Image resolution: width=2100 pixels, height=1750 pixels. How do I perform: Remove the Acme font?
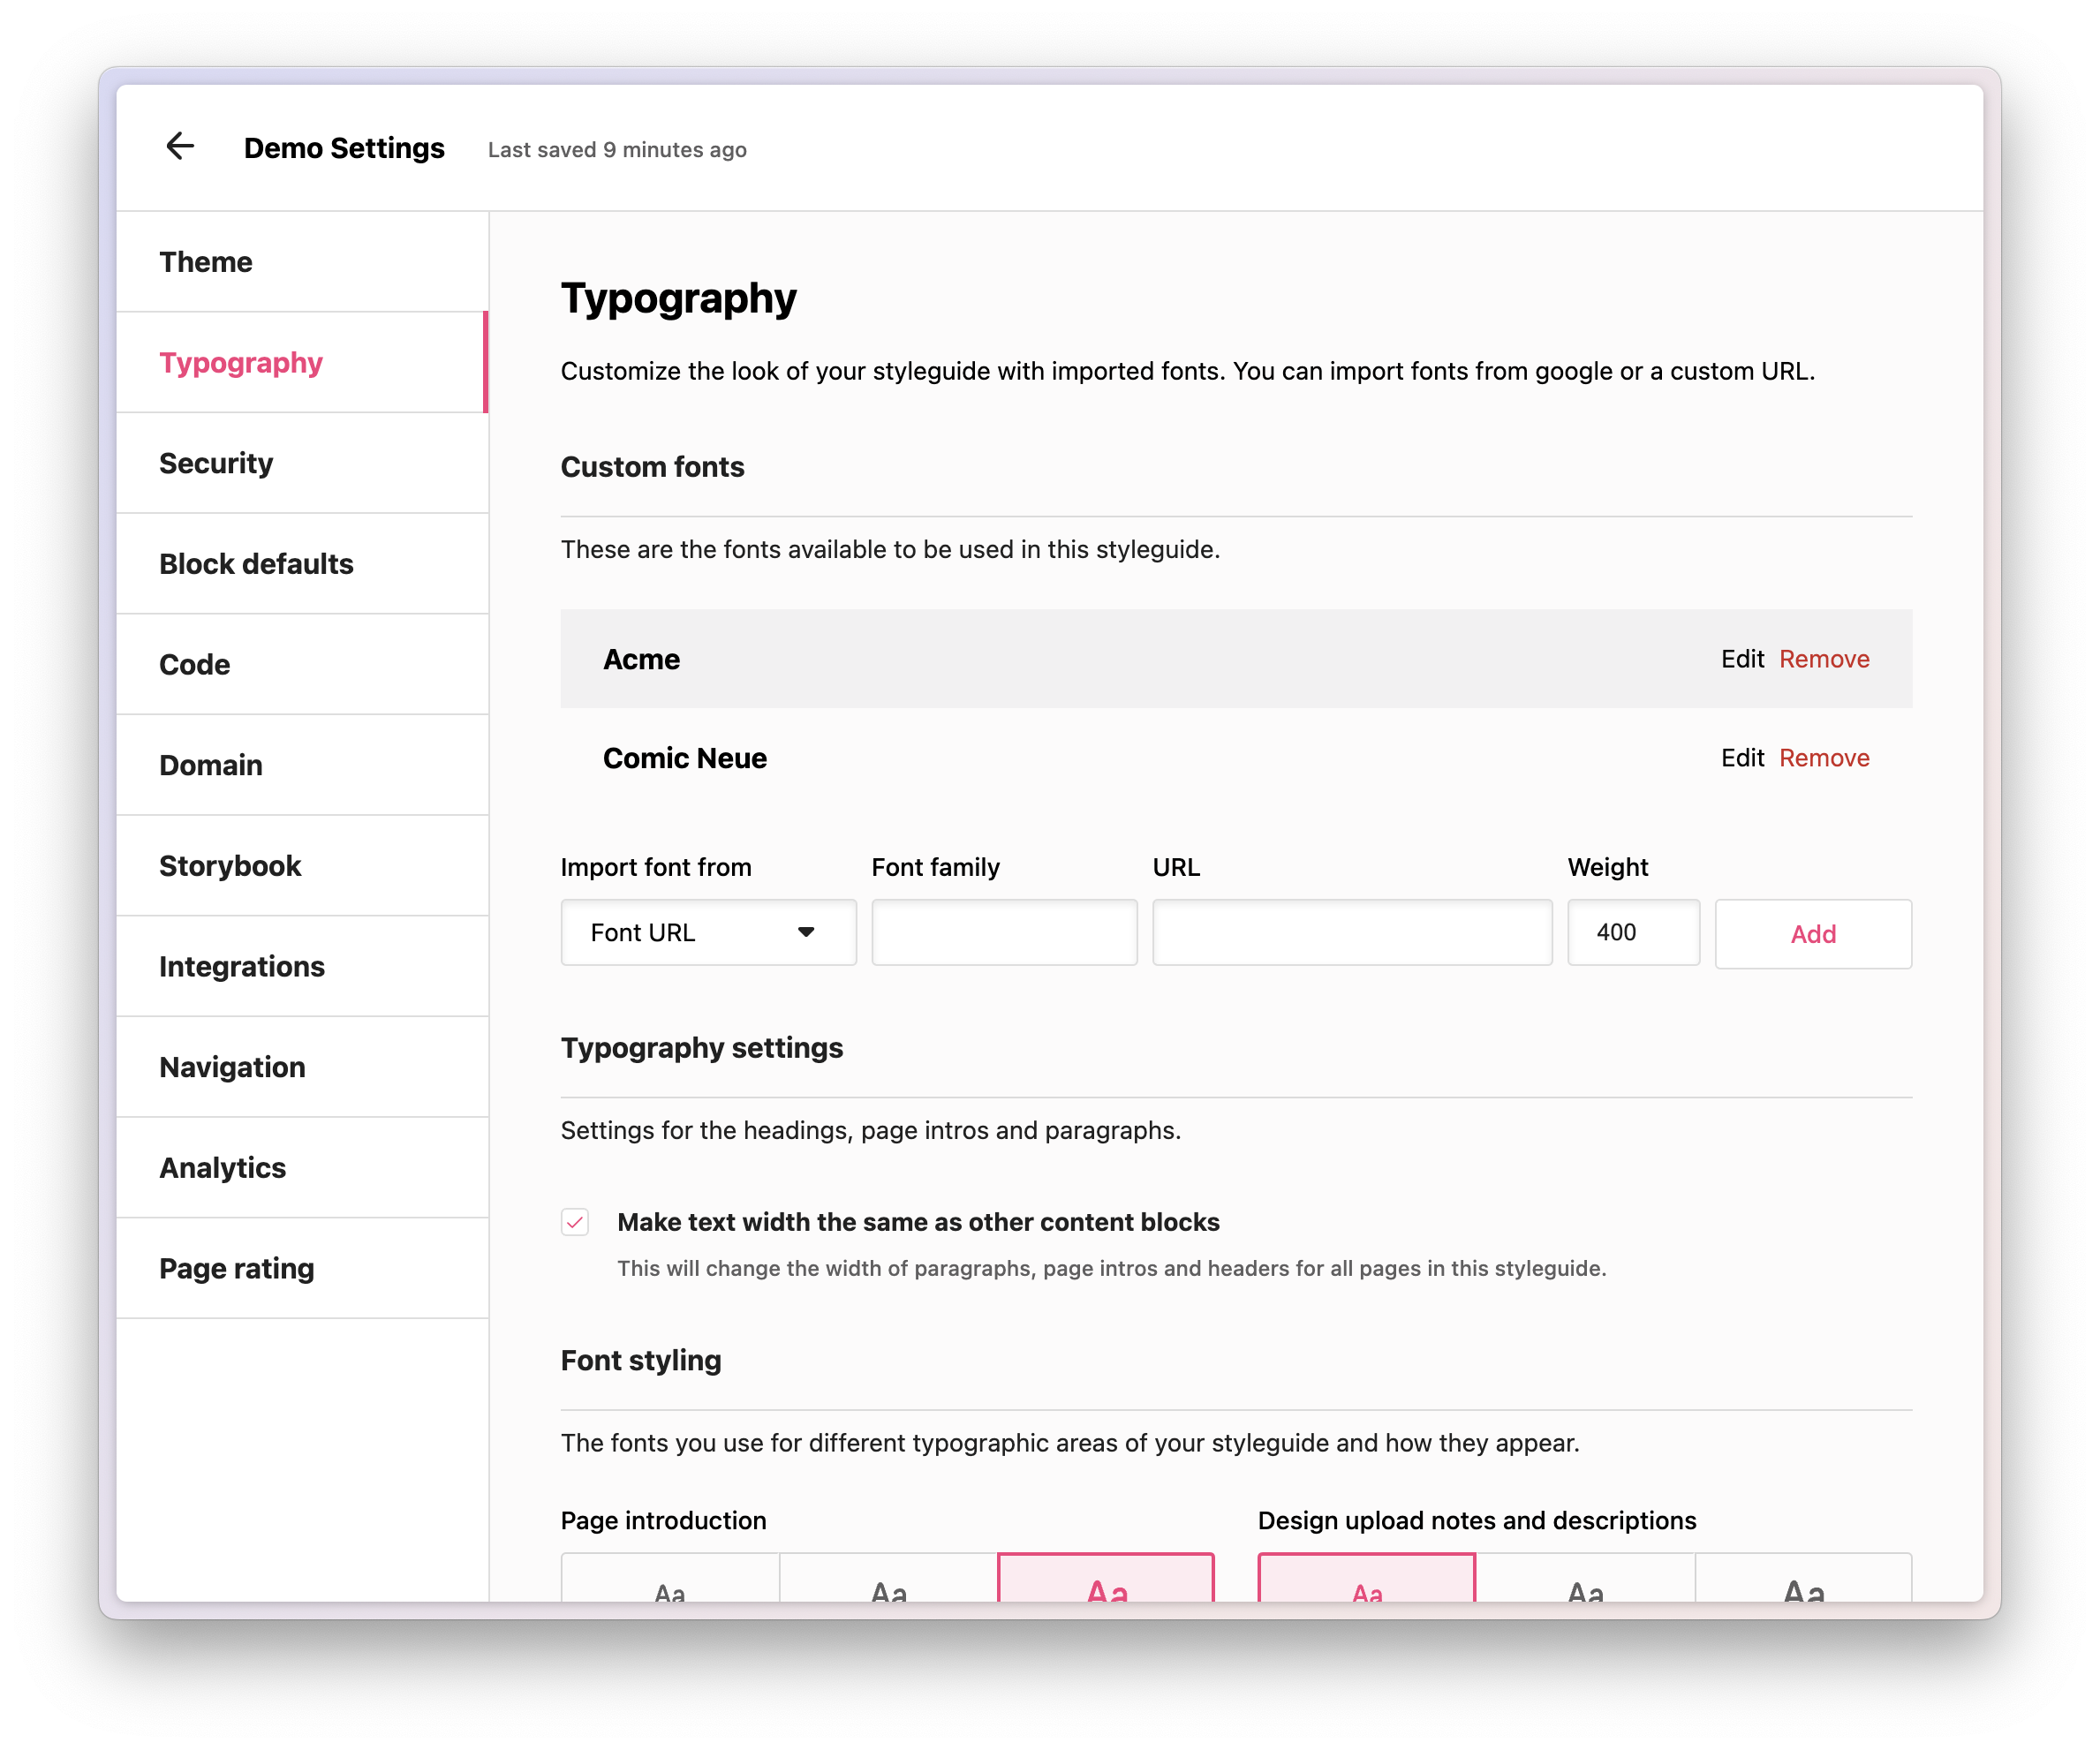click(x=1824, y=659)
